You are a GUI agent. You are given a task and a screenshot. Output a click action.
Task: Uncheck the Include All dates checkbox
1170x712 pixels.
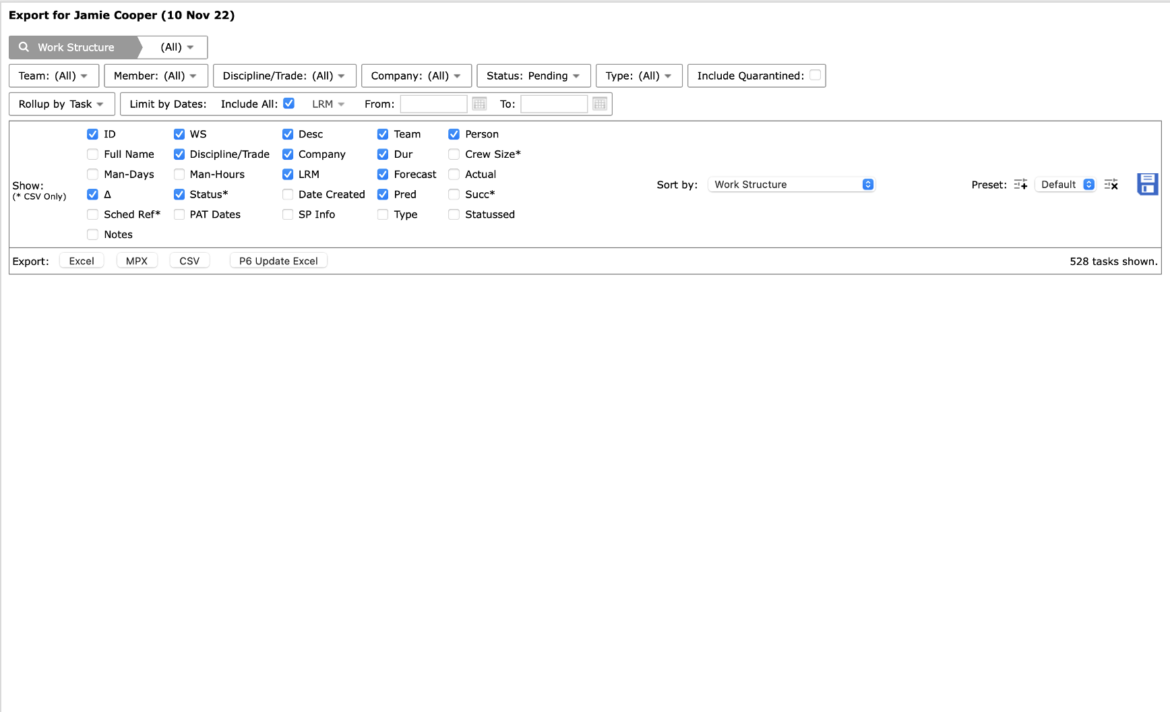pos(289,103)
